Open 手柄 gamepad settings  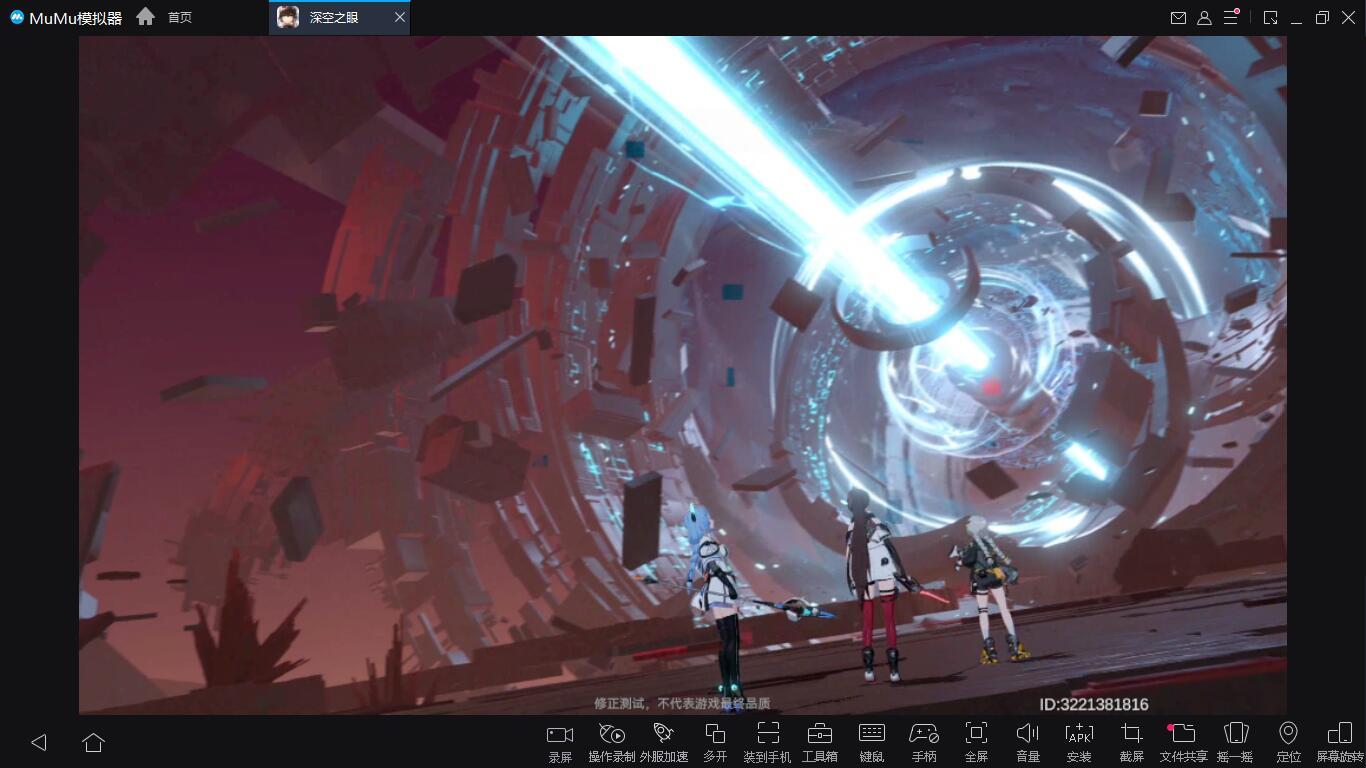(x=924, y=742)
